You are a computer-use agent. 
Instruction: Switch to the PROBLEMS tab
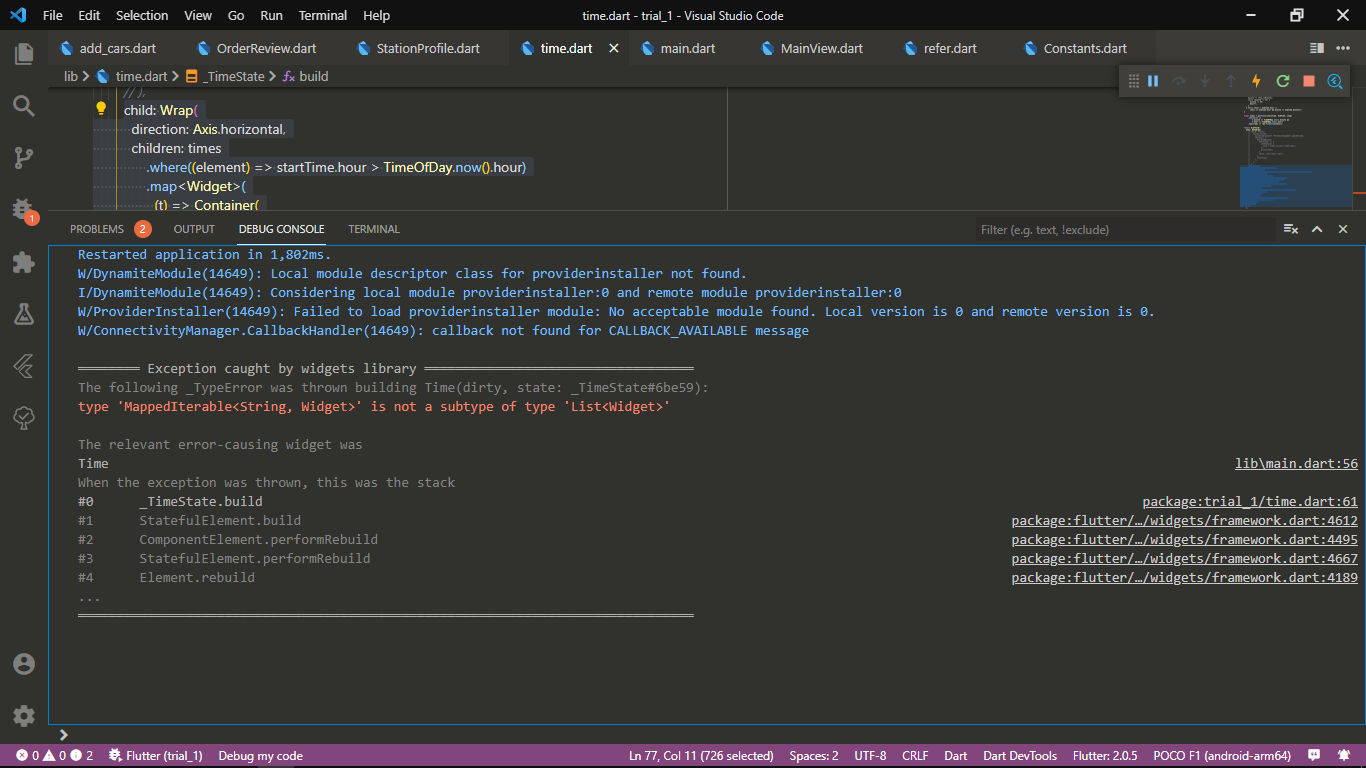[97, 229]
